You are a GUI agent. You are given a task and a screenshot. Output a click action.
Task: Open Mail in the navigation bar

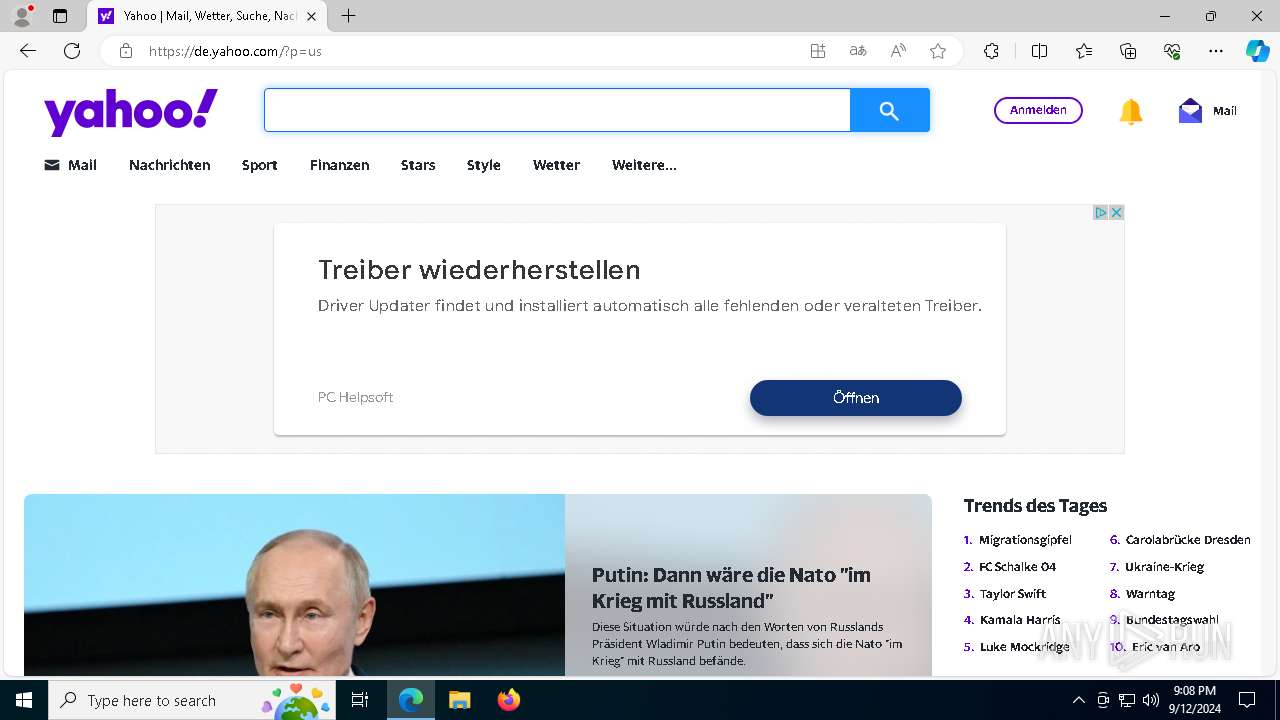pyautogui.click(x=70, y=165)
